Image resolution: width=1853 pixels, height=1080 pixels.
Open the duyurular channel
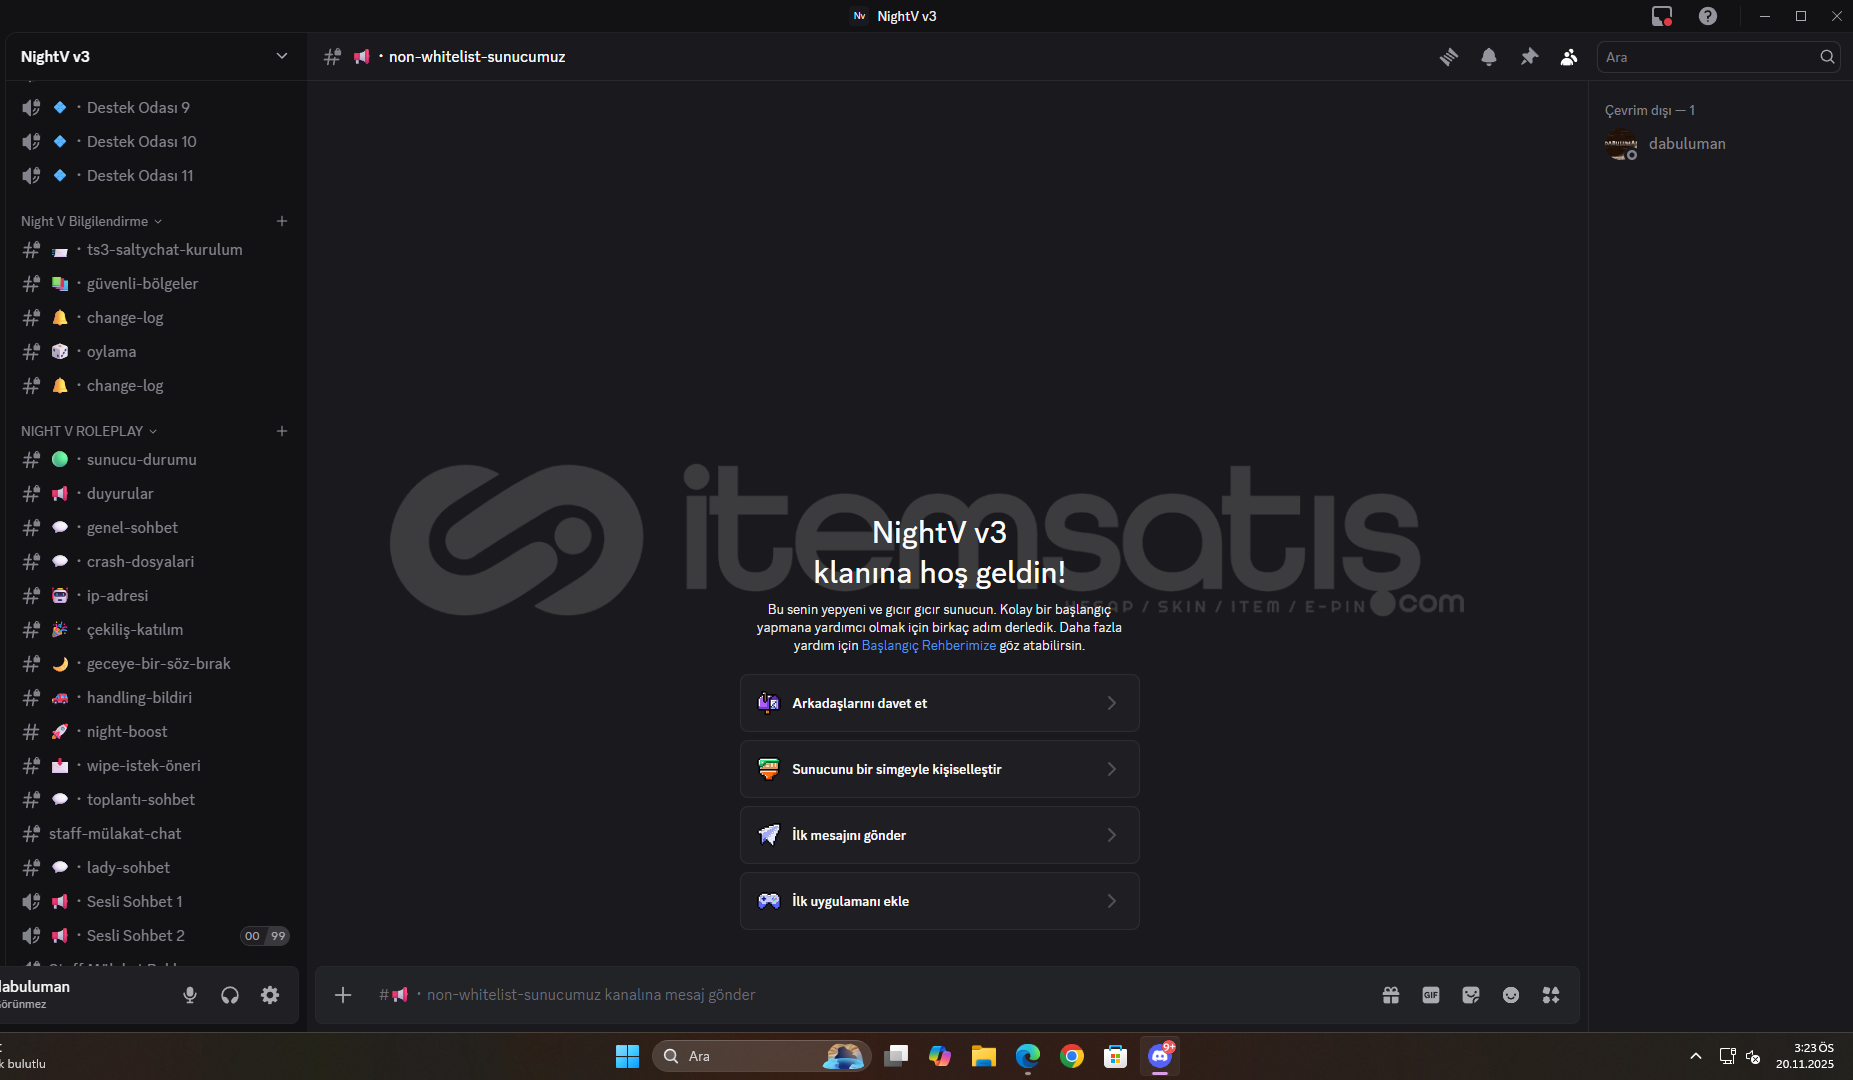[120, 494]
